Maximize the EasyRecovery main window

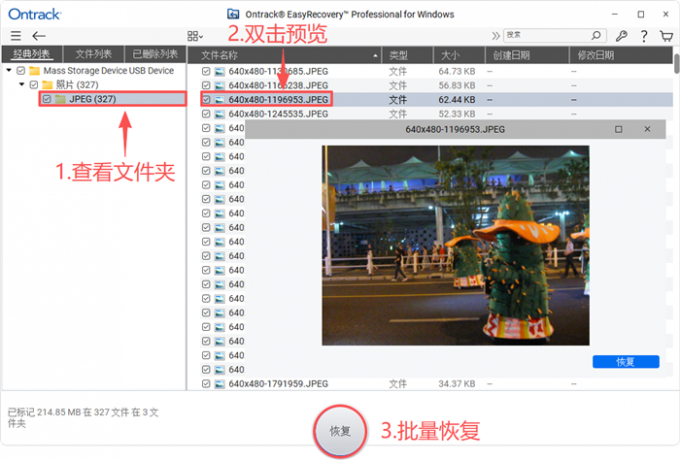pos(641,14)
